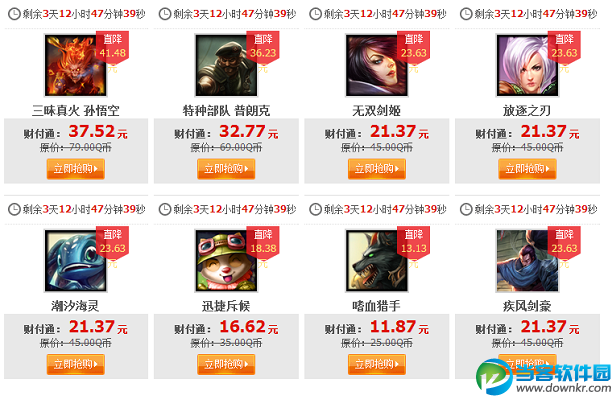Image resolution: width=612 pixels, height=402 pixels.
Task: Buy 迅捷斥候 with 立即抢购 button
Action: pyautogui.click(x=226, y=364)
